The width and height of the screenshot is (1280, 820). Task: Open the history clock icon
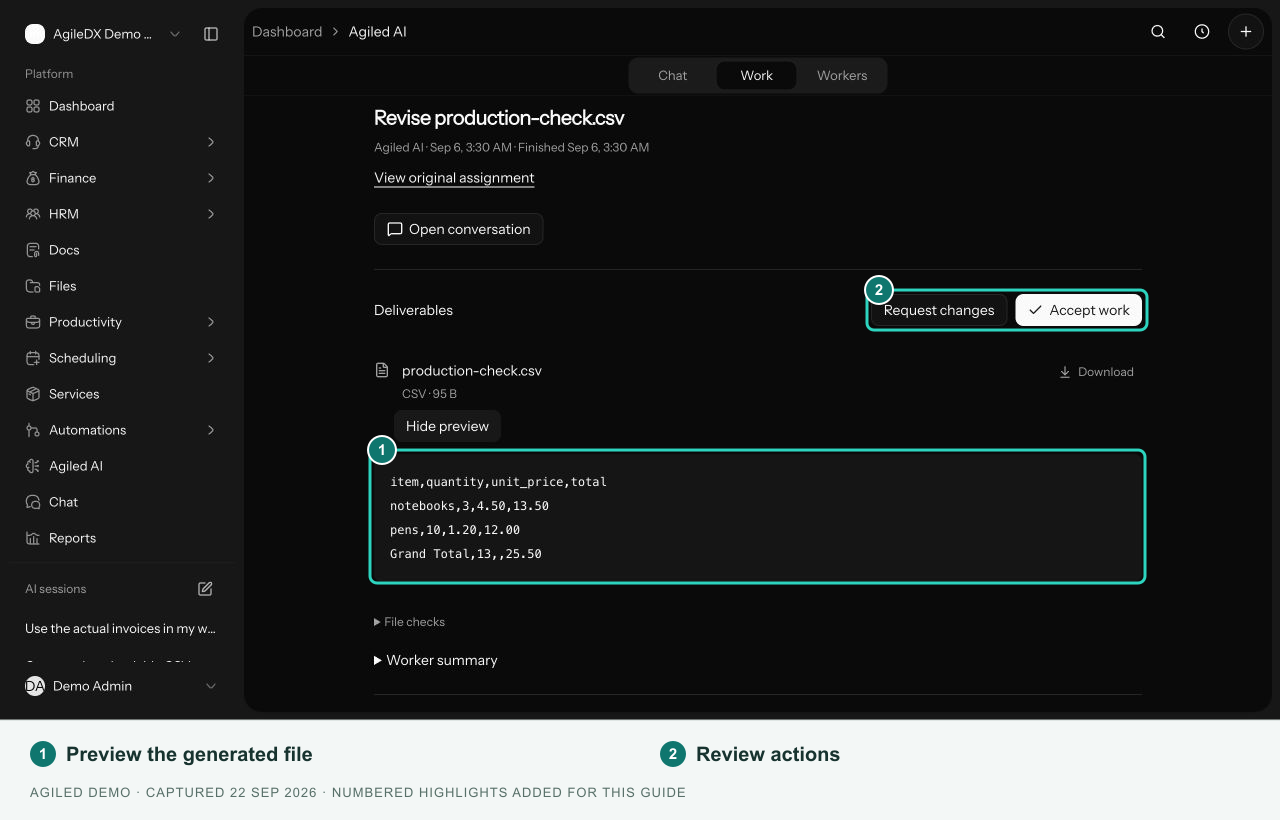tap(1202, 32)
